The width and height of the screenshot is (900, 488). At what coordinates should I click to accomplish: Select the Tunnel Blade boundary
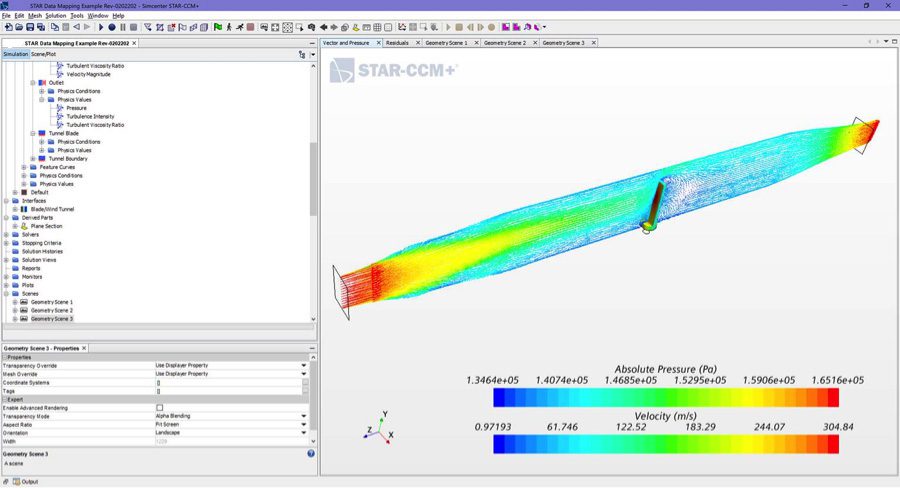click(63, 133)
